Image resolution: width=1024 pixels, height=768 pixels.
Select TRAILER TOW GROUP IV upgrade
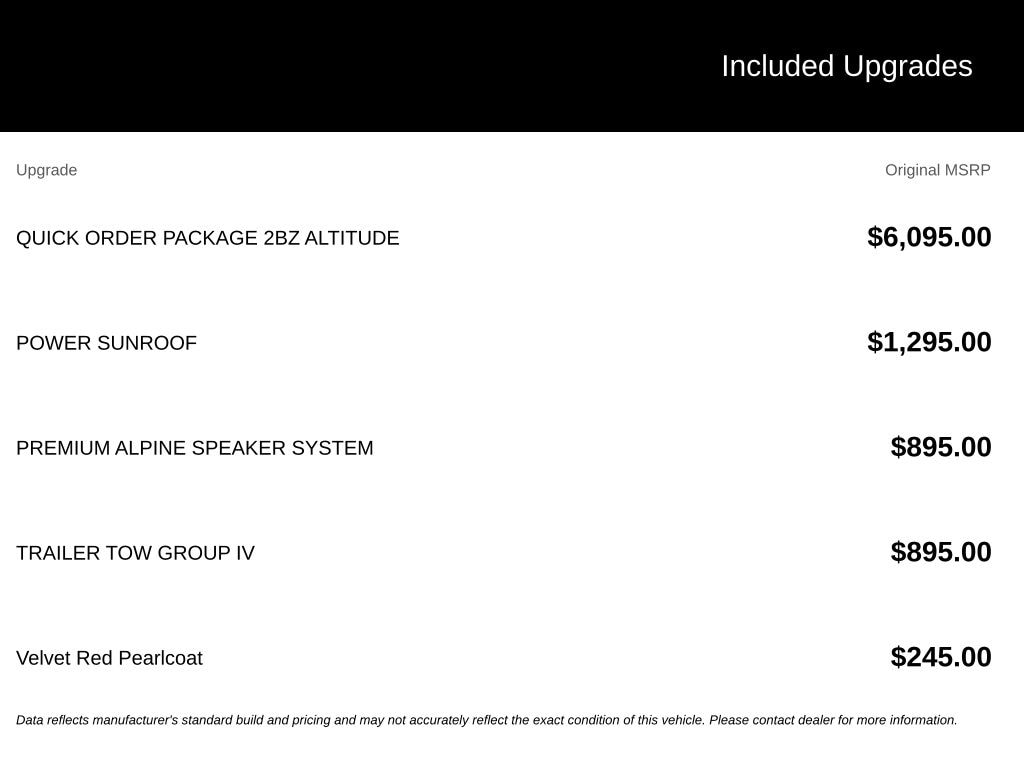135,553
